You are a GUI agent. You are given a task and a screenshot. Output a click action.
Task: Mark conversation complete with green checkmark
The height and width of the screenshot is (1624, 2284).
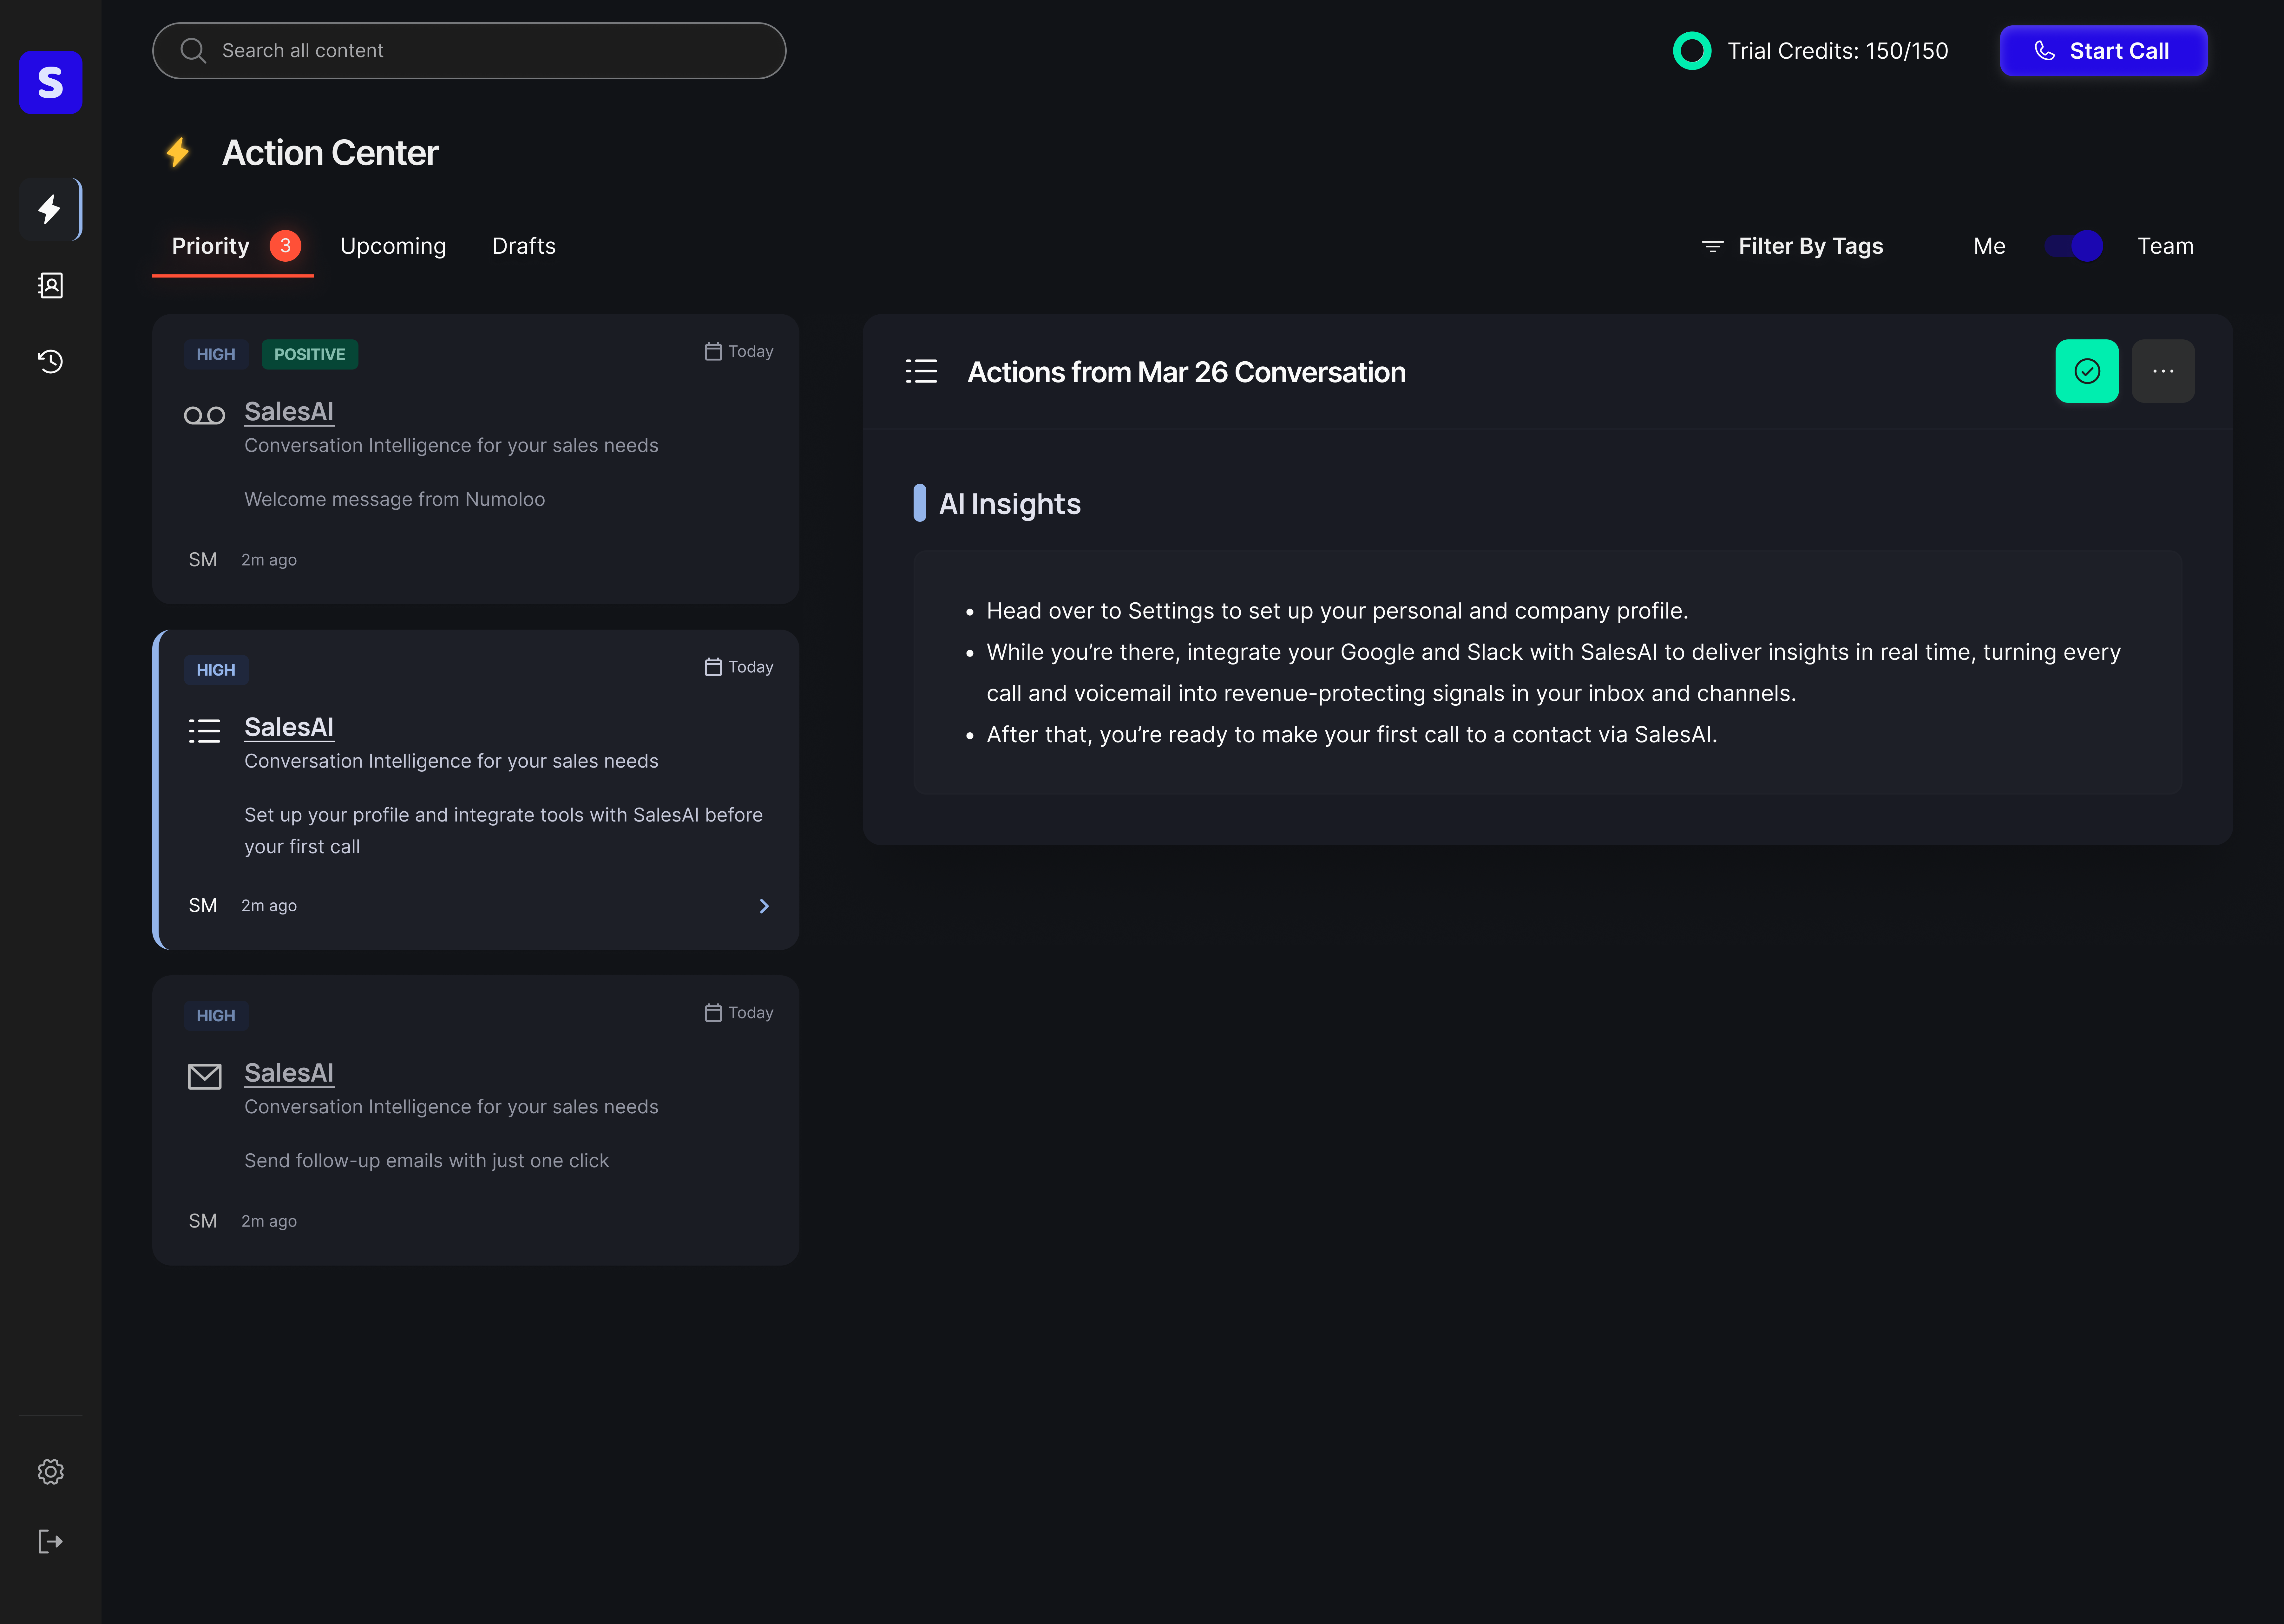click(x=2087, y=371)
